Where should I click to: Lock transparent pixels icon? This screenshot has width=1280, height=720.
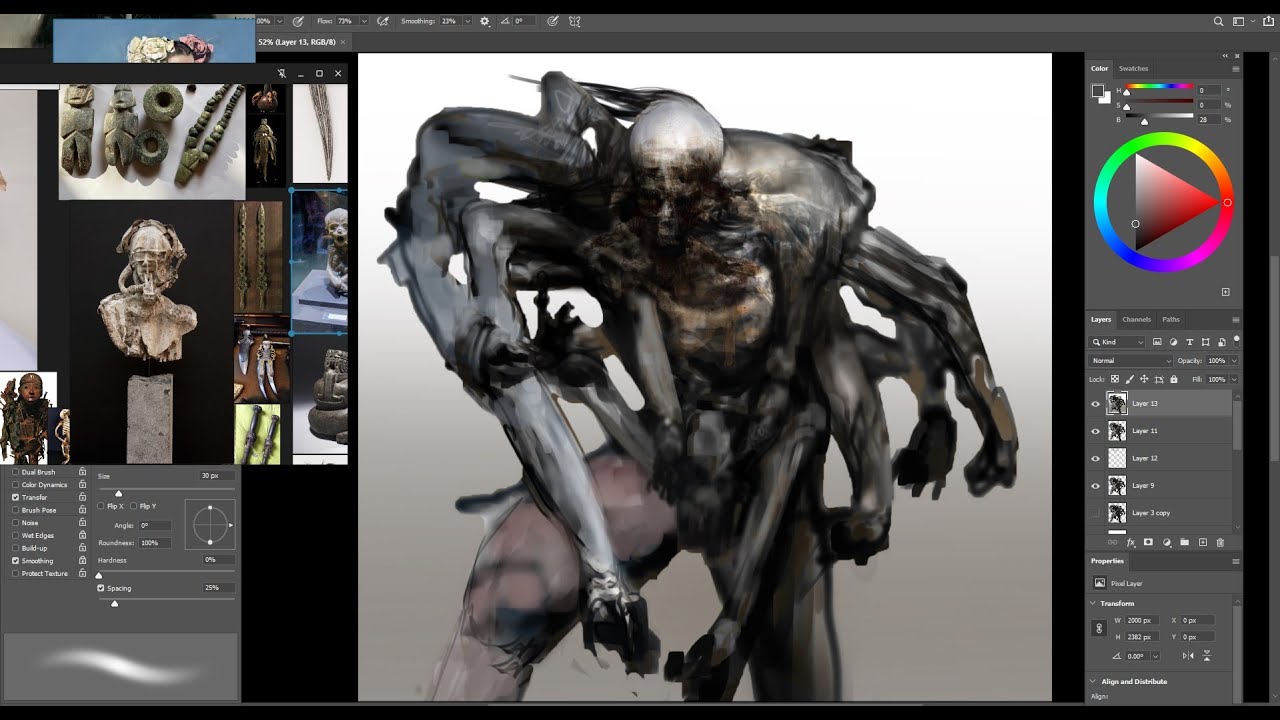pos(1115,379)
